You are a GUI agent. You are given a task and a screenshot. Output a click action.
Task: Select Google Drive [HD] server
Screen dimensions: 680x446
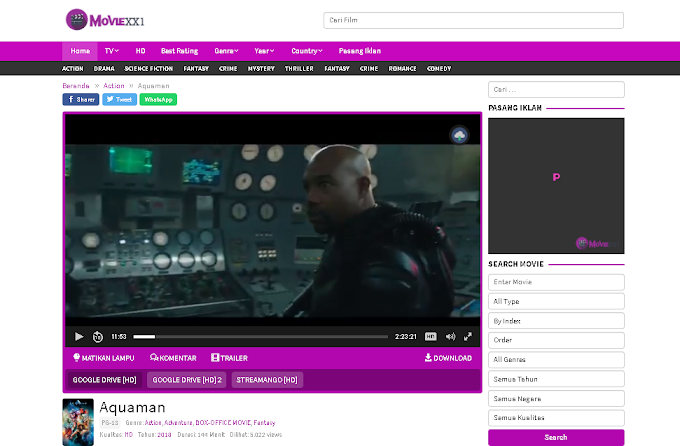pyautogui.click(x=105, y=380)
